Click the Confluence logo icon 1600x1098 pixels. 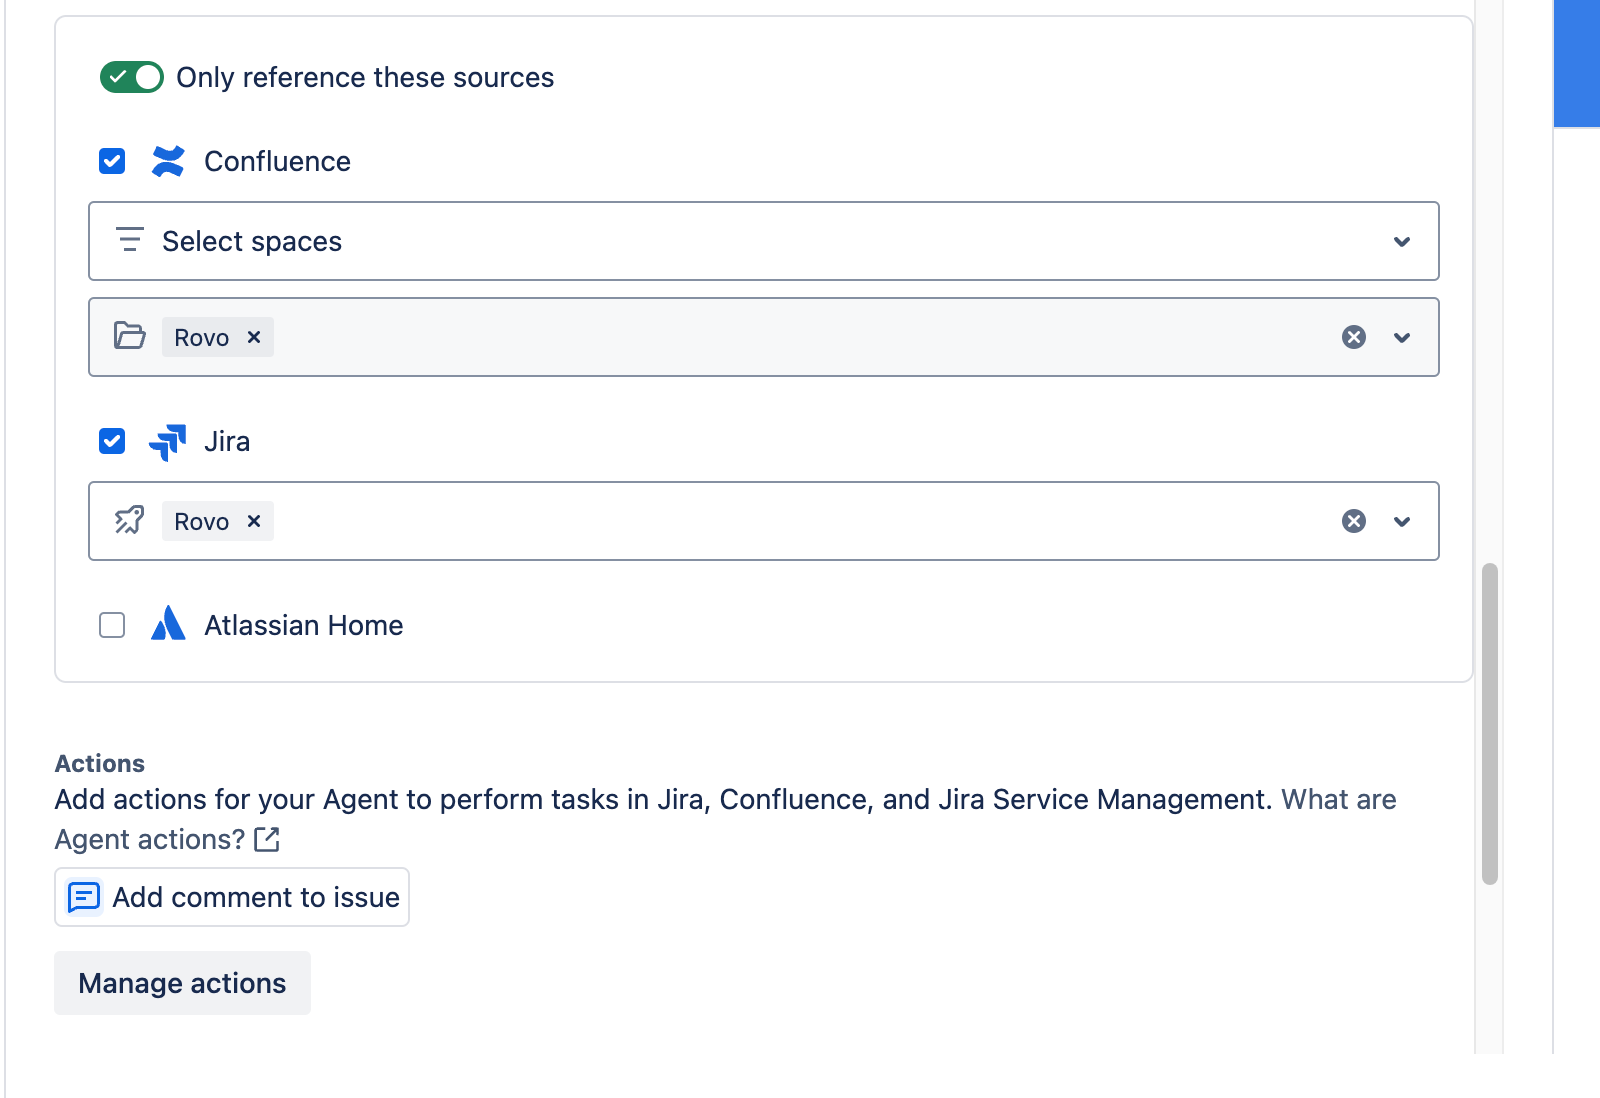click(168, 161)
